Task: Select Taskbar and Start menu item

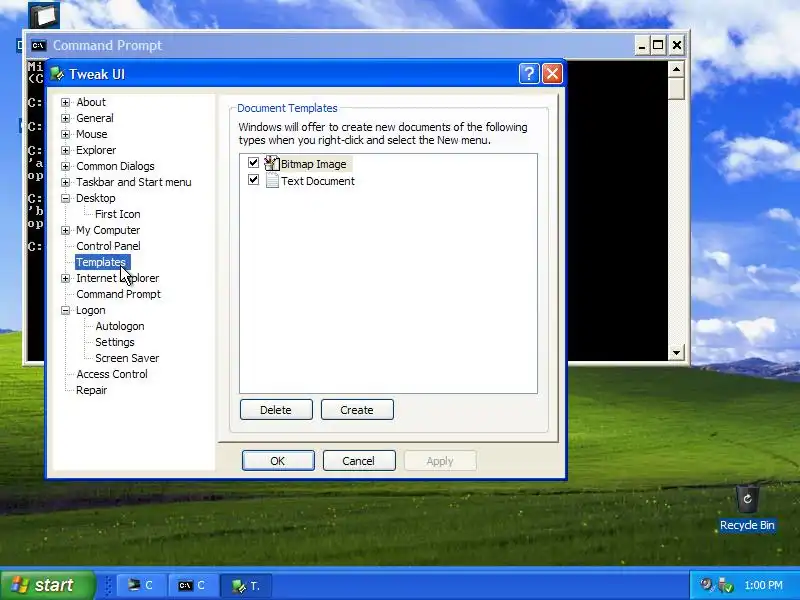Action: point(134,182)
